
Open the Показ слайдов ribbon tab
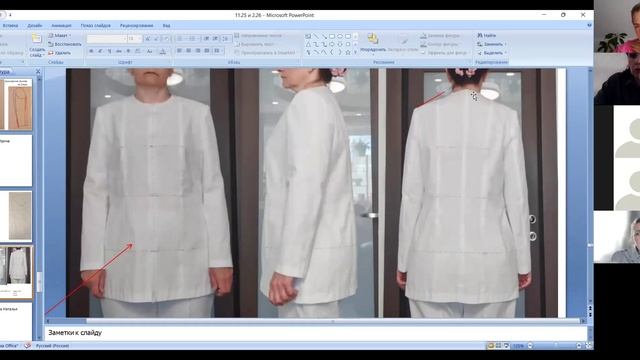tap(96, 25)
